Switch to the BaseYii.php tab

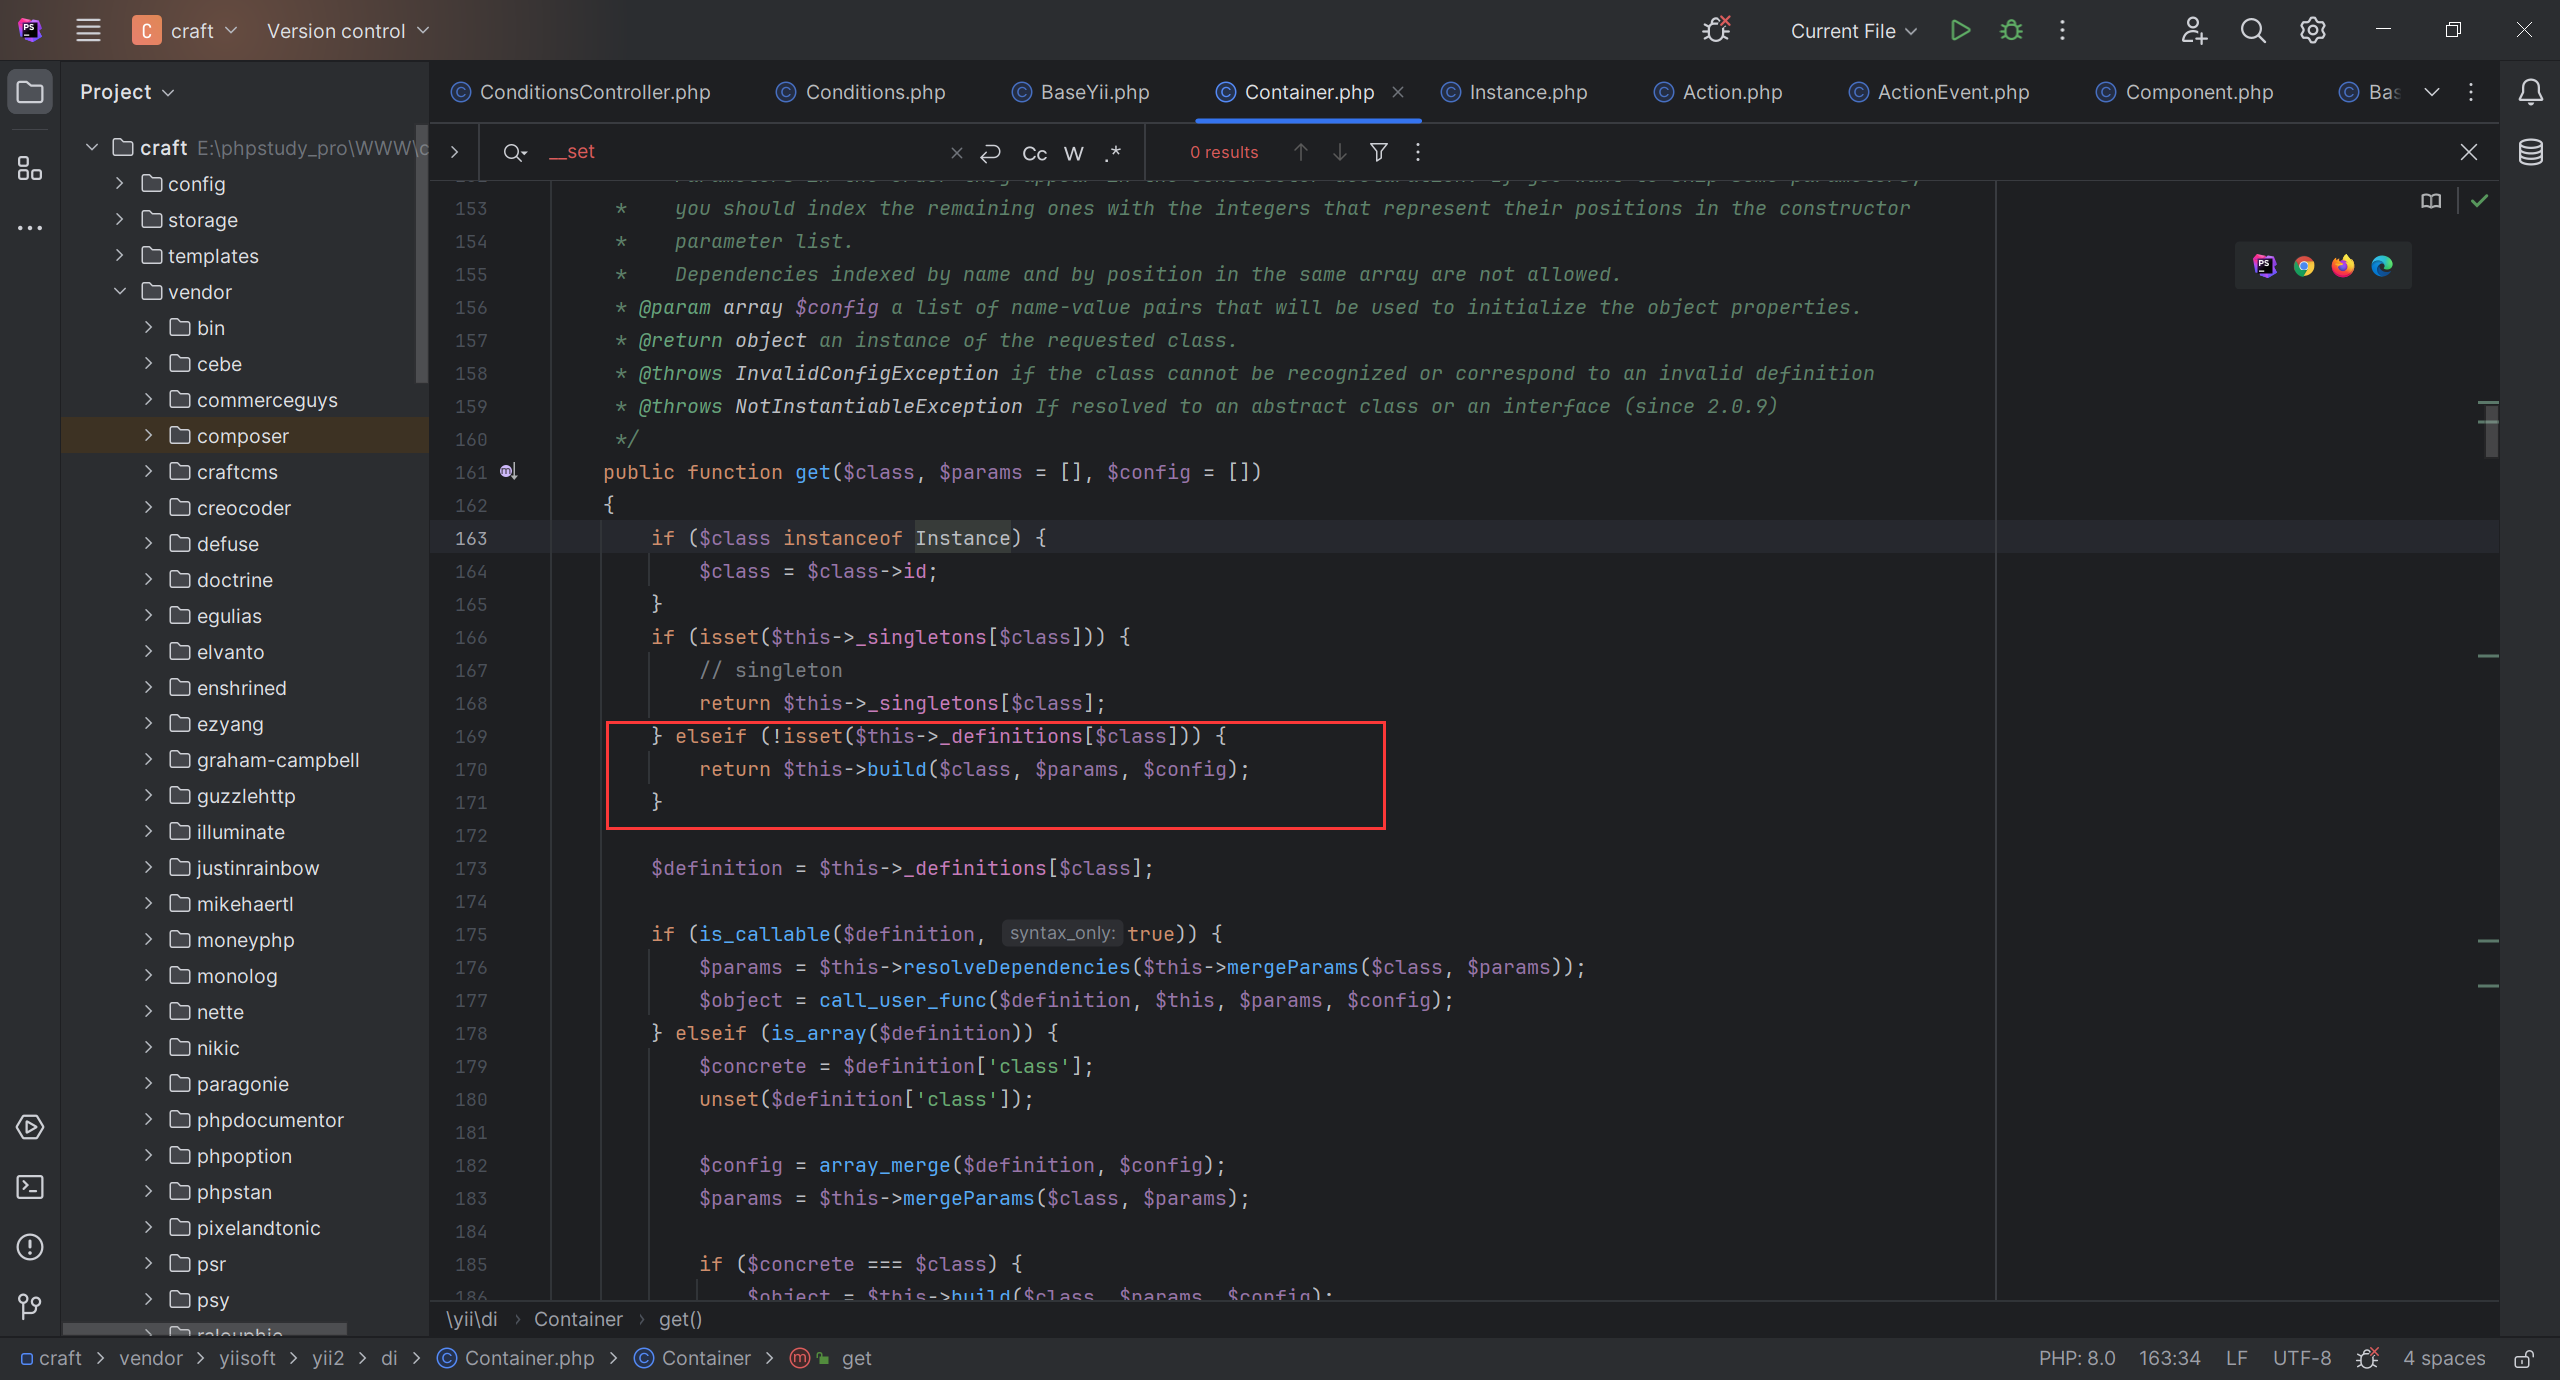click(1094, 92)
